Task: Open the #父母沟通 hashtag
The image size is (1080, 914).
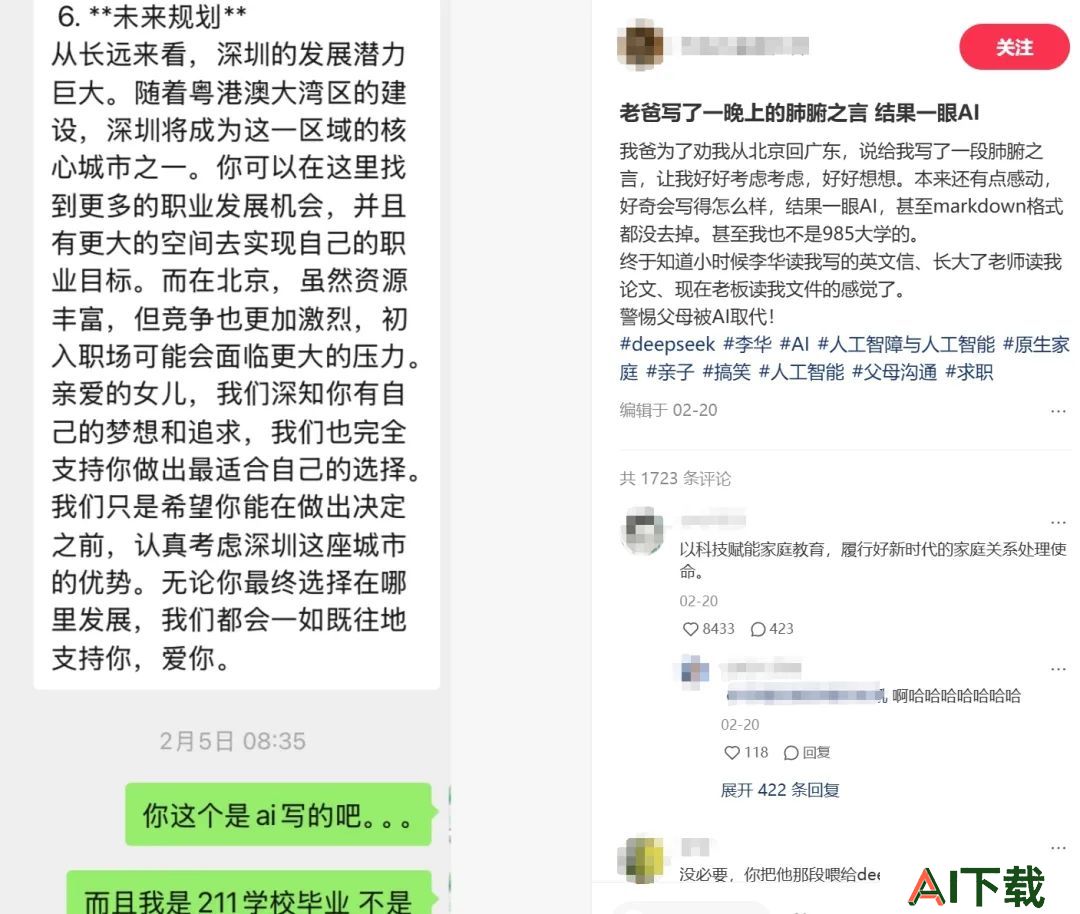Action: pyautogui.click(x=894, y=373)
